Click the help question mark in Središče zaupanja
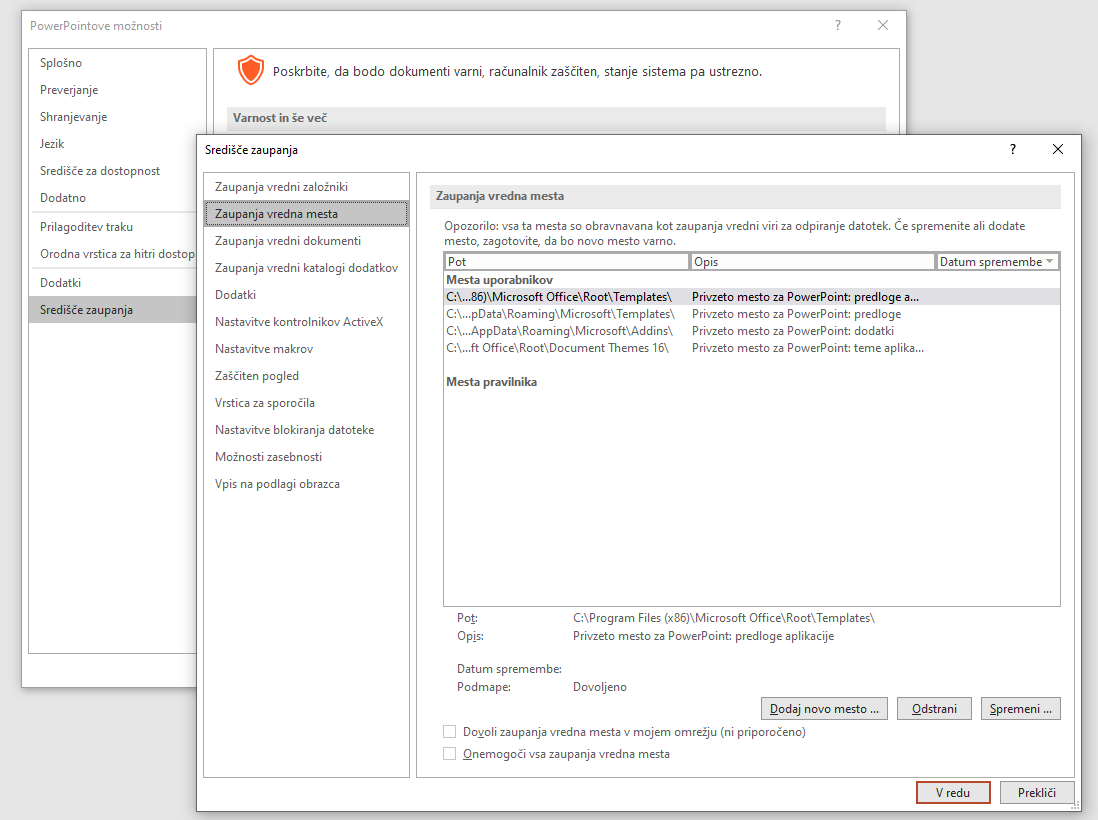Viewport: 1098px width, 820px height. [x=1013, y=149]
